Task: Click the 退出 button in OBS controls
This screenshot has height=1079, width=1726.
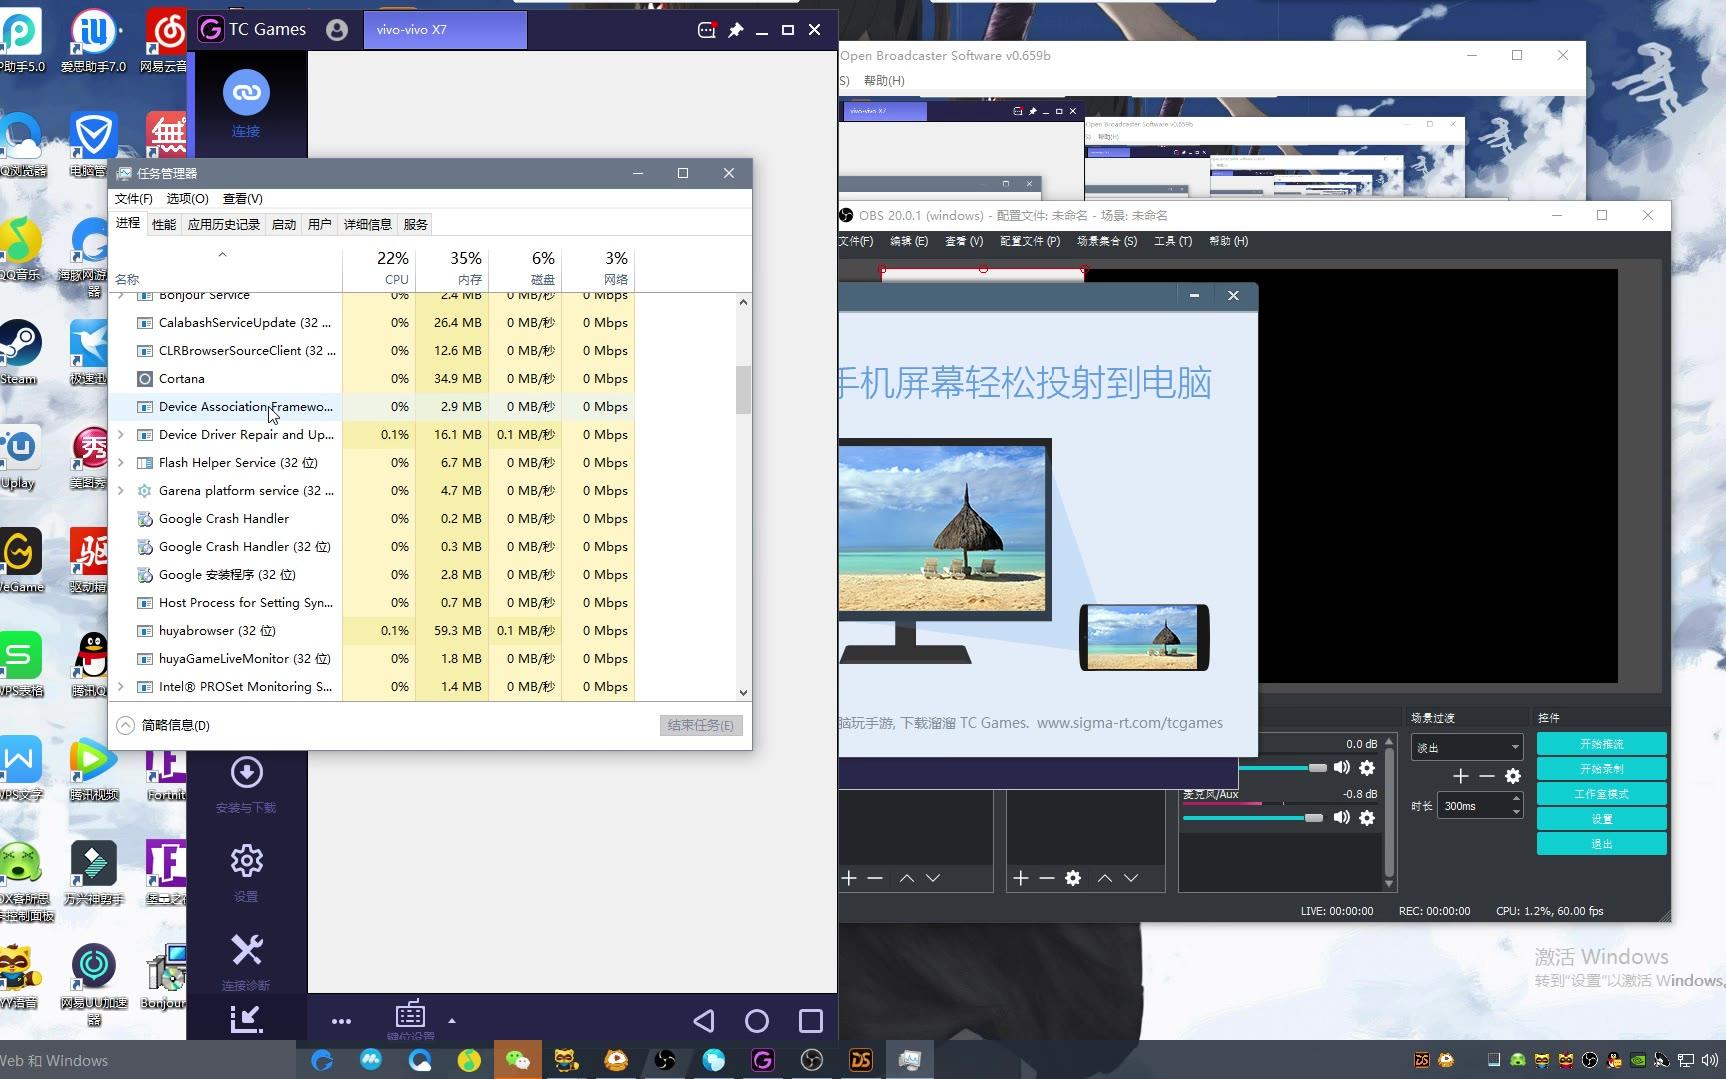Action: 1601,844
